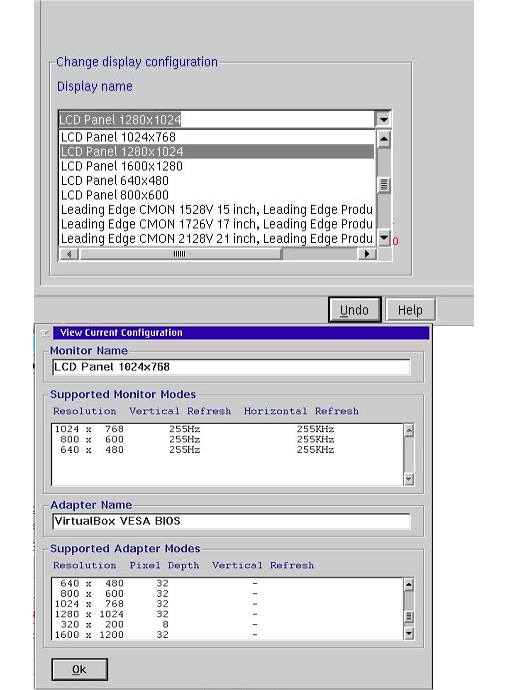Select LCD Panel 1024x768 in the list

pyautogui.click(x=217, y=137)
